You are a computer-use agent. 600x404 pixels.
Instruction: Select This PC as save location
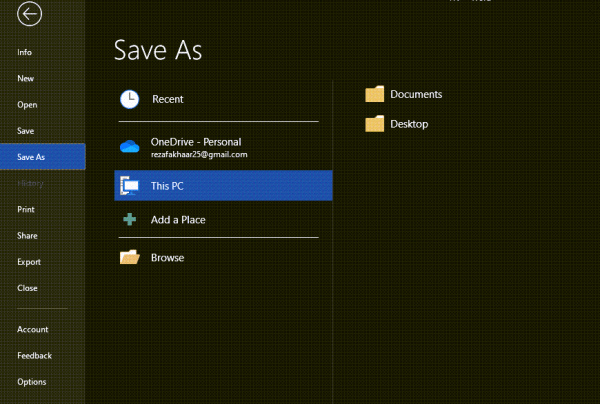(223, 186)
